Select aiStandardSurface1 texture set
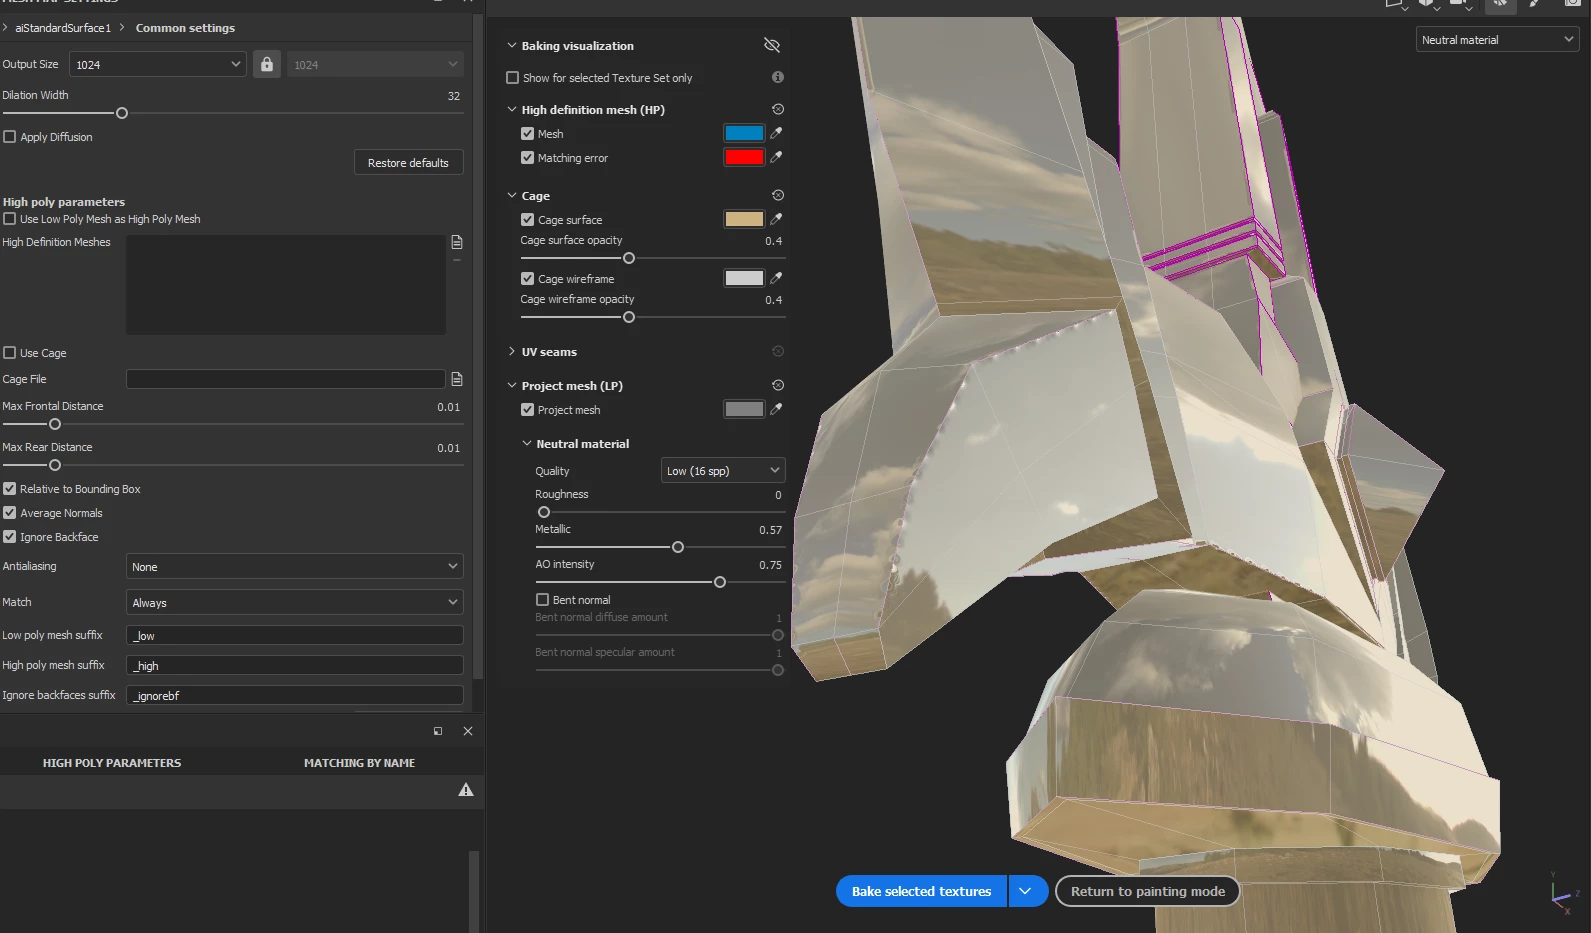 [63, 28]
